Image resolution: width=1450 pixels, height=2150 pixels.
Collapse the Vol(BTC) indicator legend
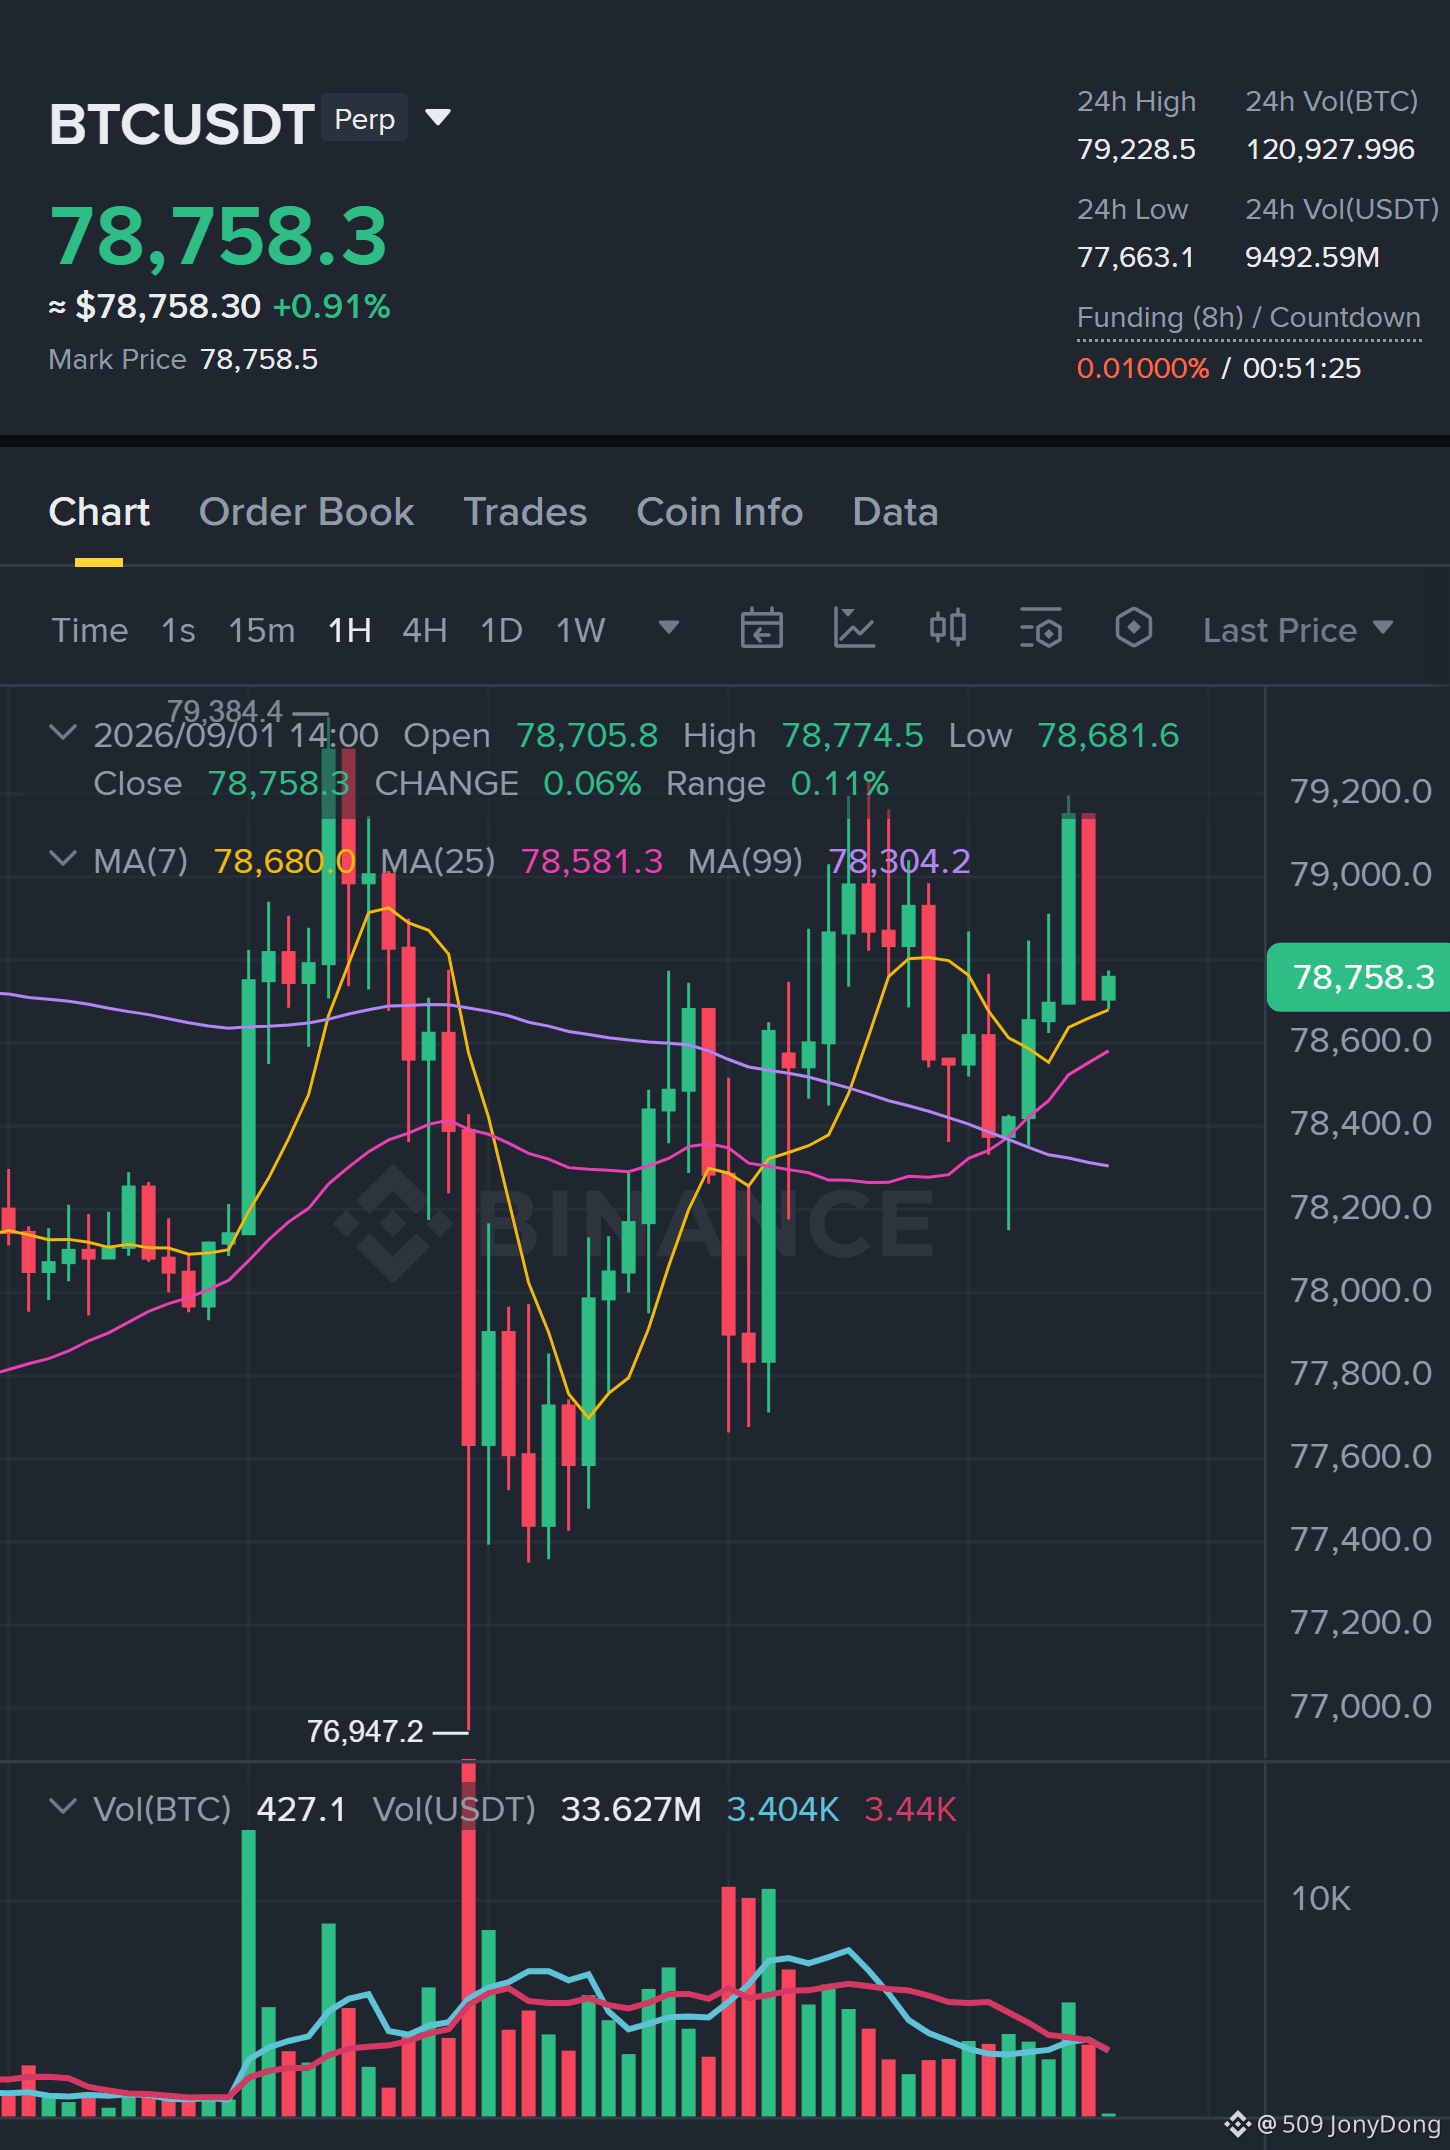(62, 1807)
